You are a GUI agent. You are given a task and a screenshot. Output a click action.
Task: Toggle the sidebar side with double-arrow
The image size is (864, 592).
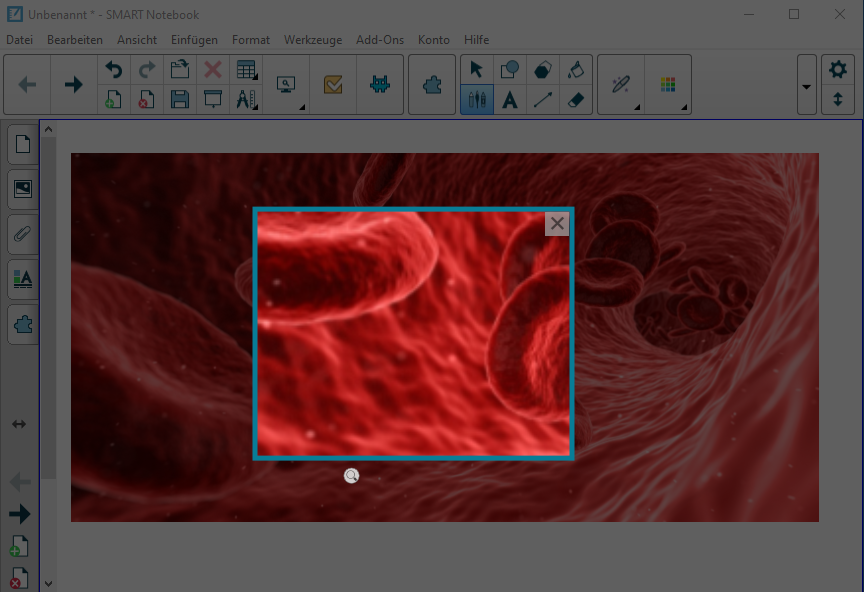tap(19, 424)
